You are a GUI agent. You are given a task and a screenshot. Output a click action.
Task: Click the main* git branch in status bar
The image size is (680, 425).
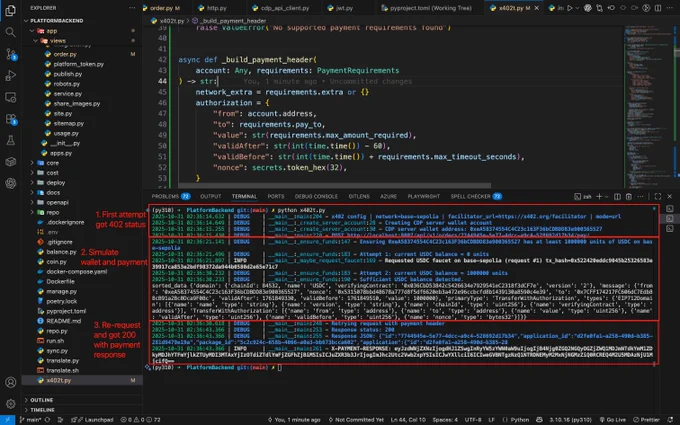(30, 420)
